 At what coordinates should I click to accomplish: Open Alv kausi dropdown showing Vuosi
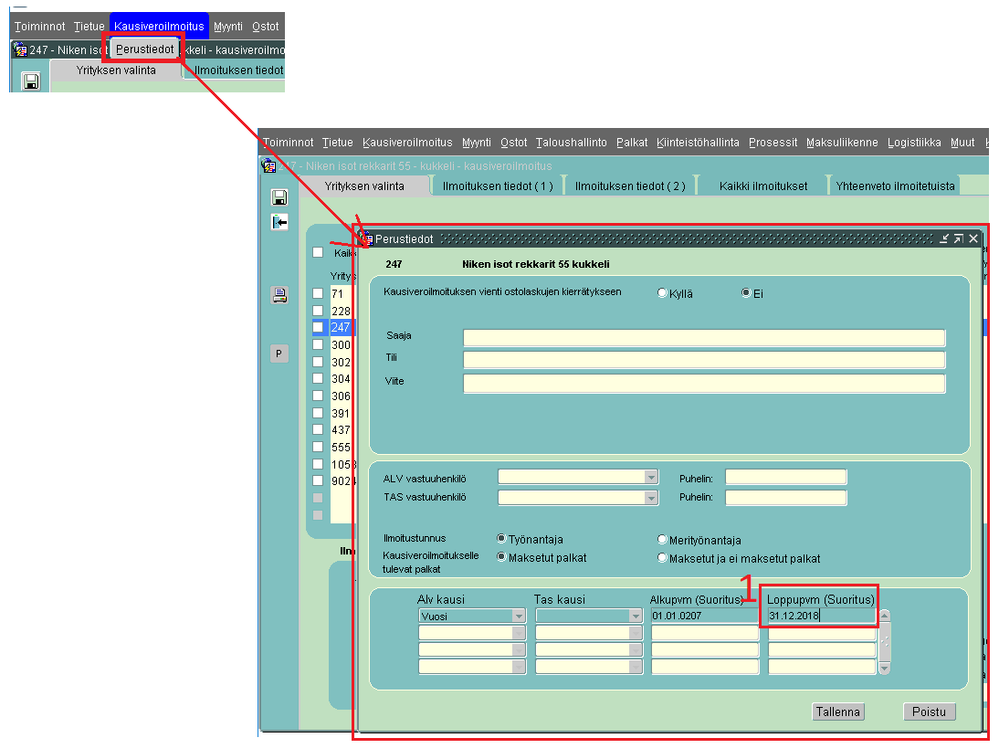pos(519,616)
